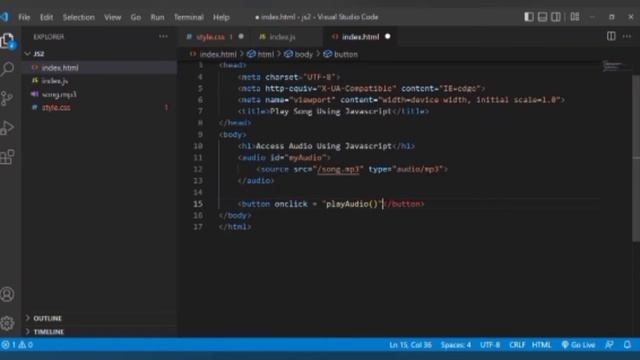Follow the /song.mp3 link on line 12
Screen dimensions: 640x360
click(x=338, y=169)
